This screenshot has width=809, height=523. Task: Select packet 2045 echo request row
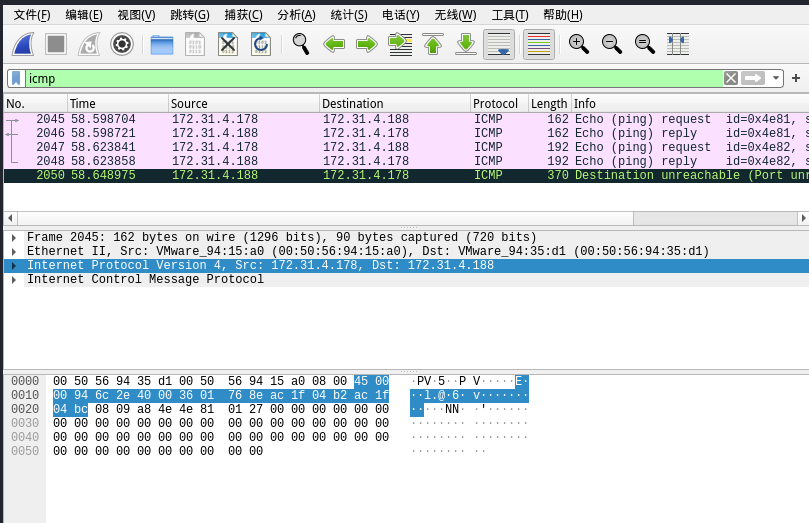(406, 119)
